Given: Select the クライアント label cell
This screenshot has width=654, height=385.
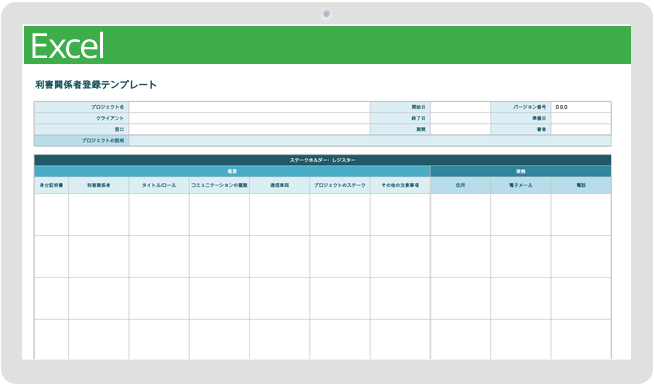Looking at the screenshot, I should click(82, 118).
